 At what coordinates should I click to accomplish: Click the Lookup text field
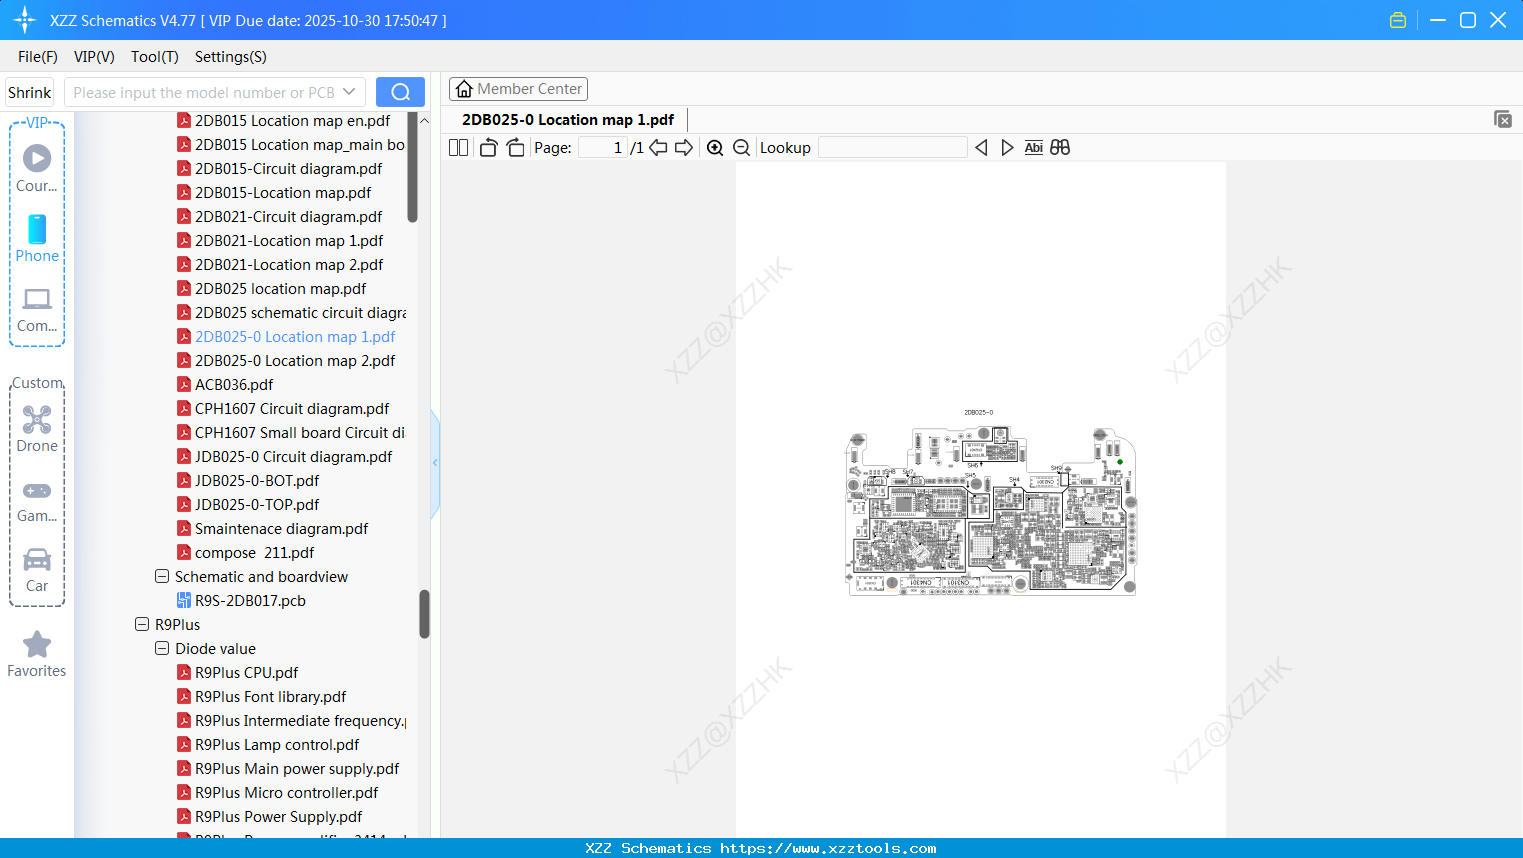pyautogui.click(x=893, y=148)
